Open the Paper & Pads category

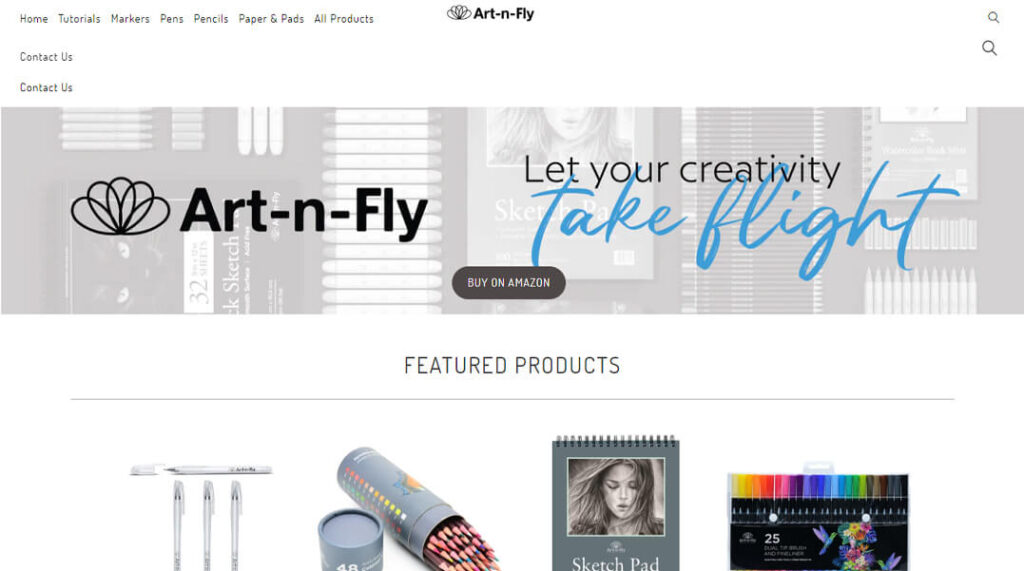coord(271,19)
